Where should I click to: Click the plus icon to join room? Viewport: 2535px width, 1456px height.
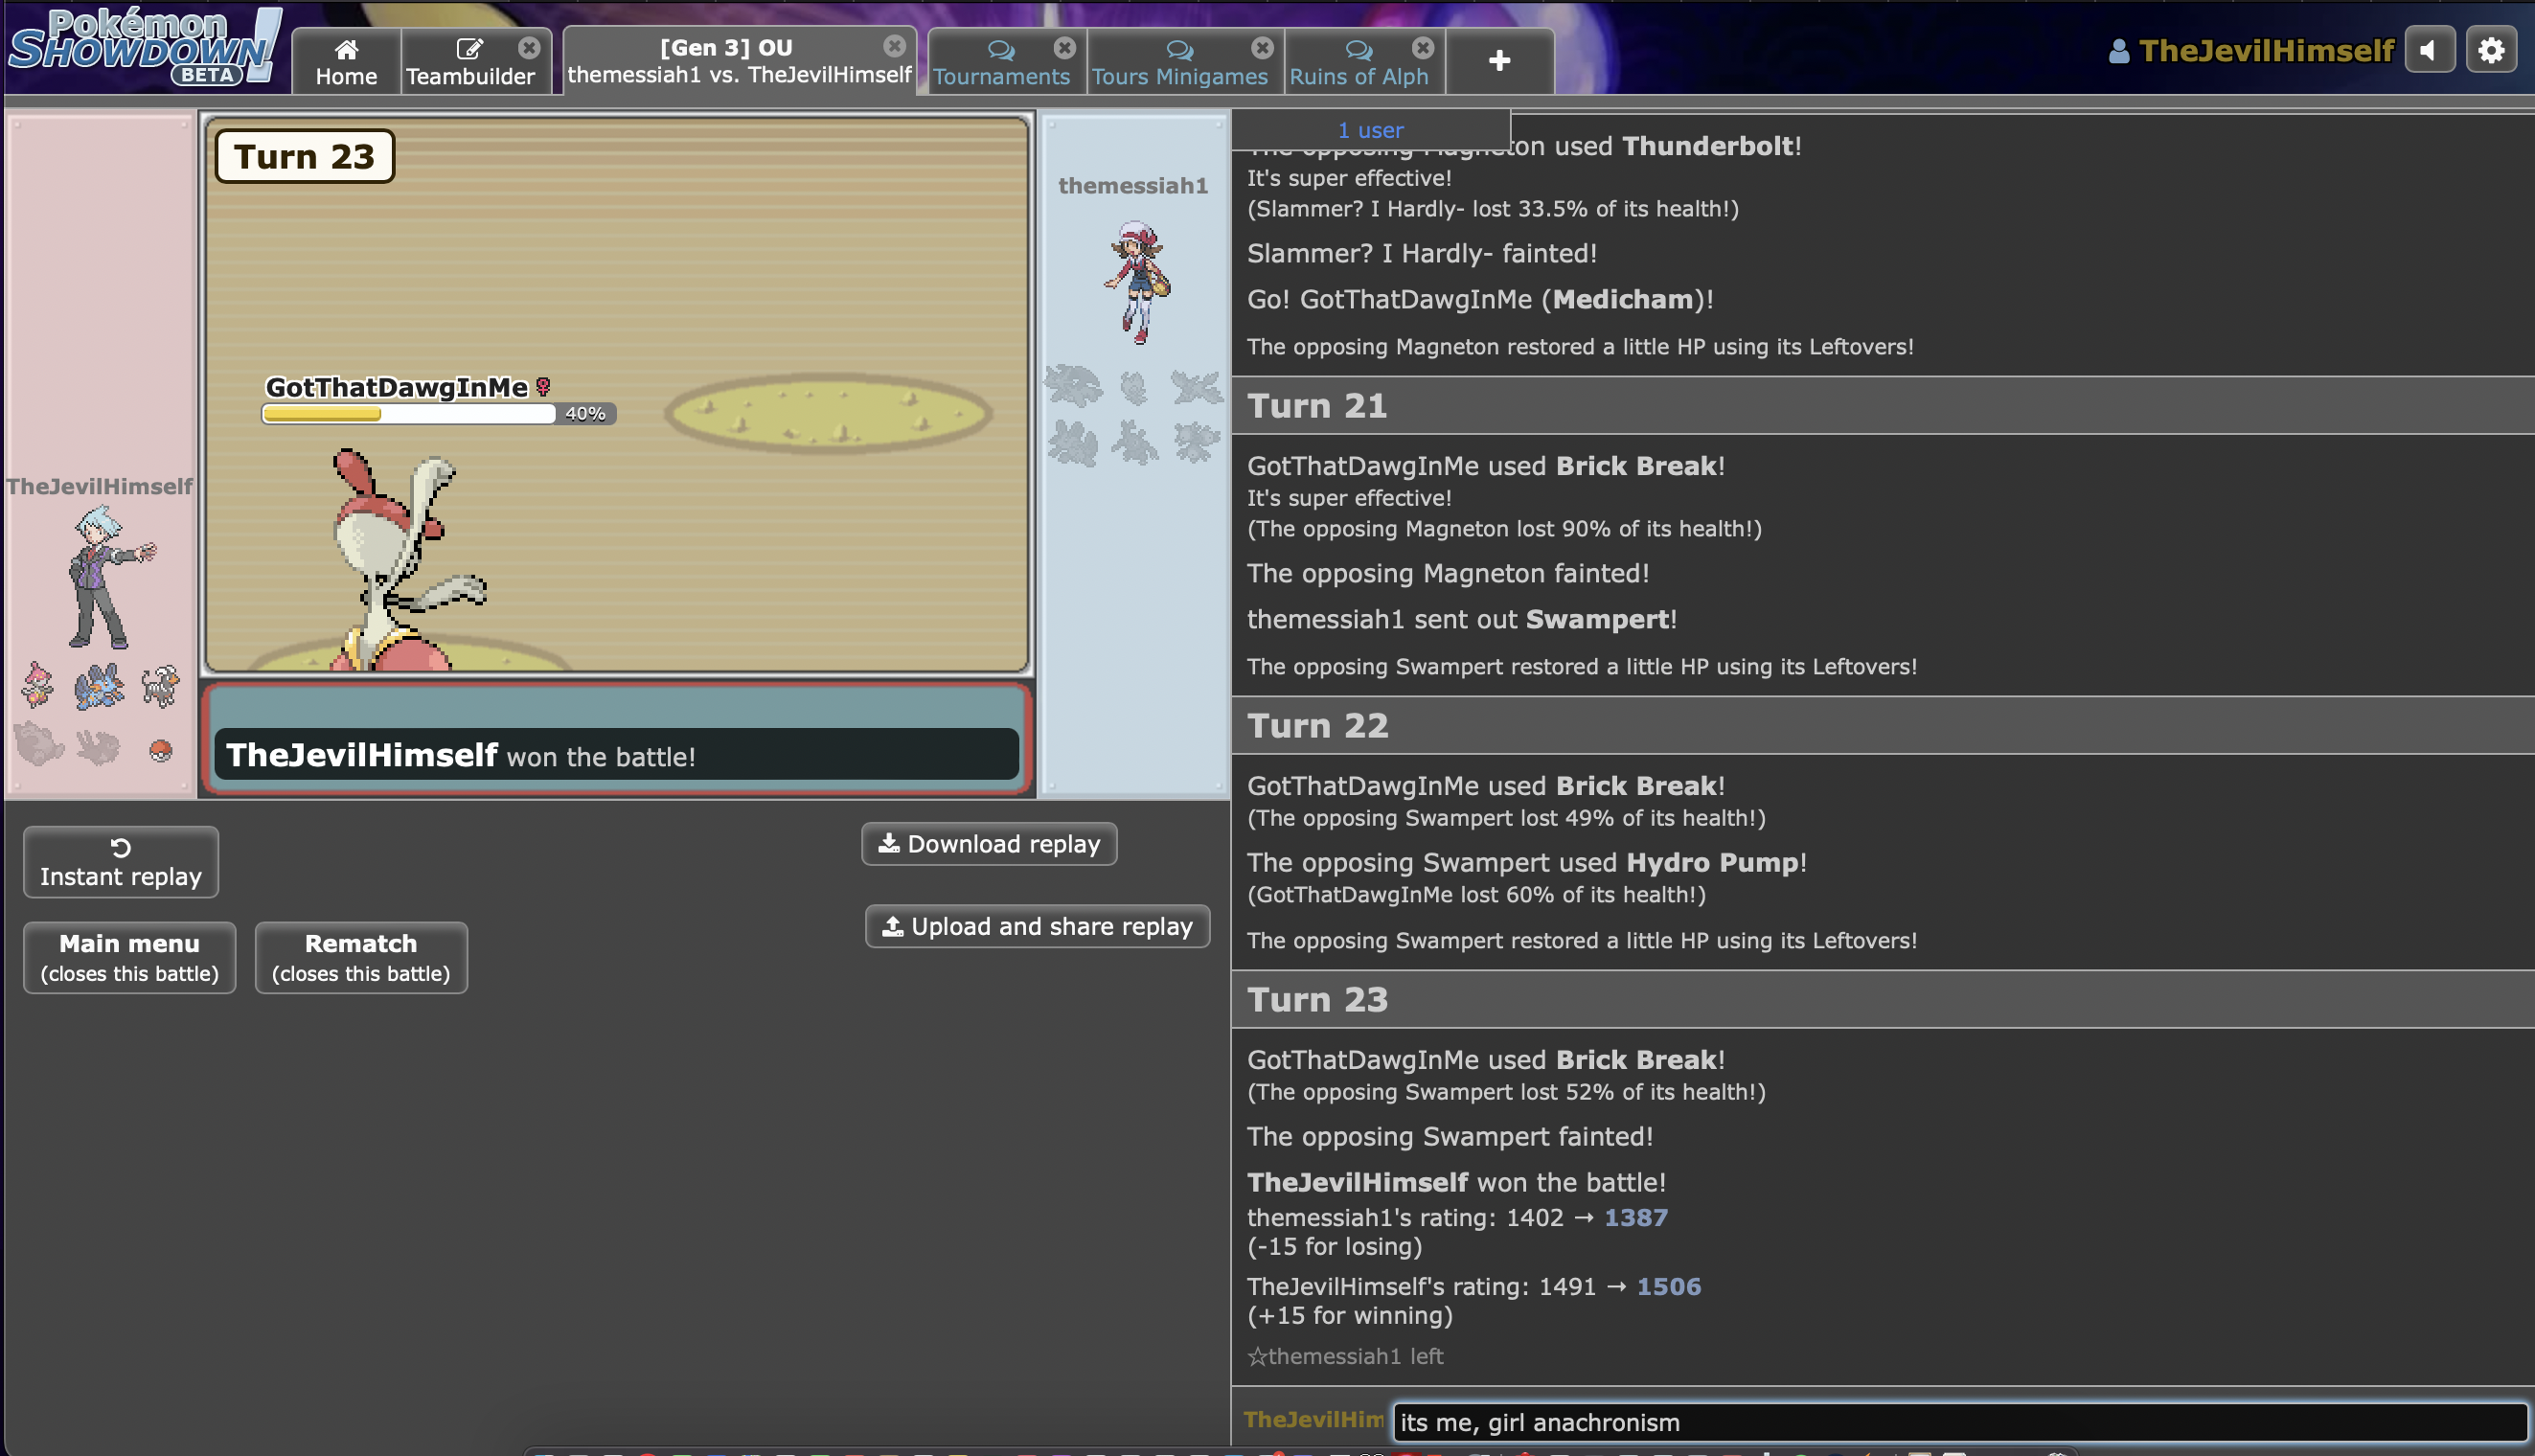1498,61
